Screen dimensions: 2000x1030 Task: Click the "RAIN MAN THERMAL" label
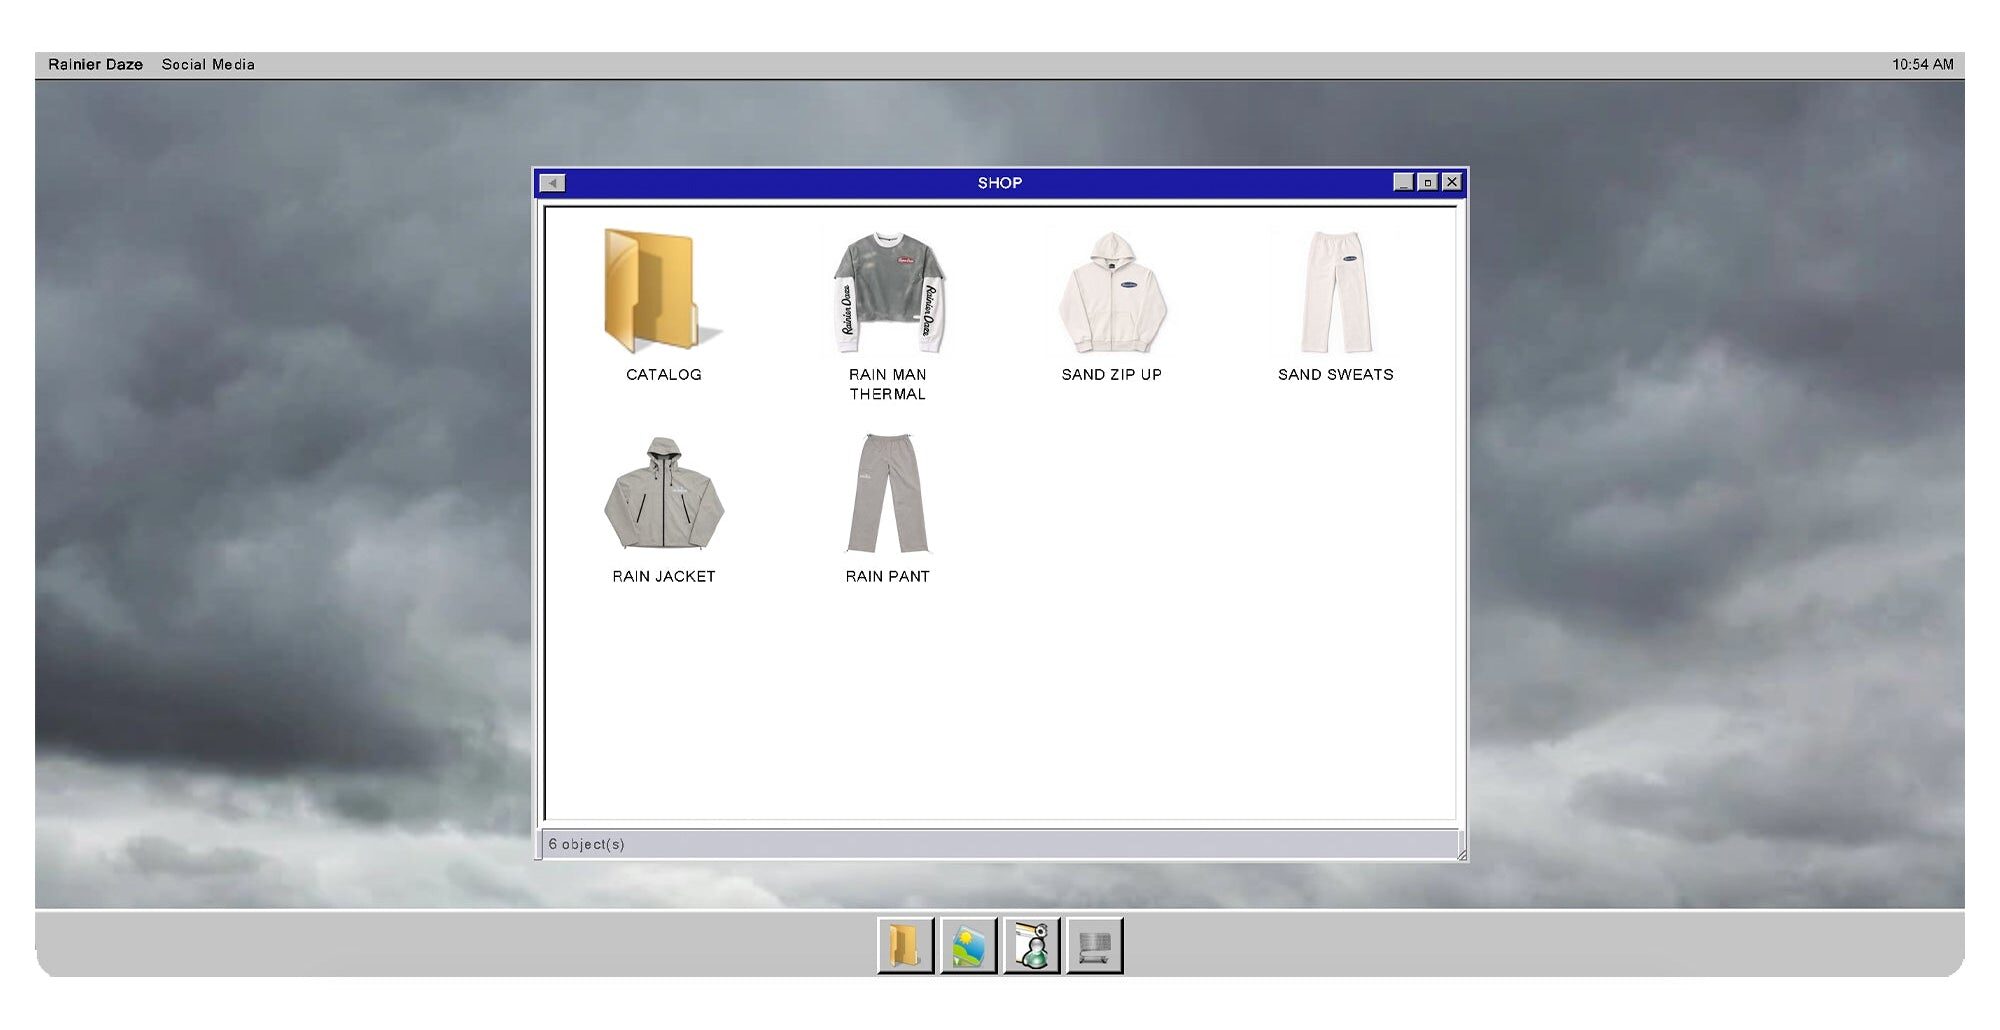[888, 385]
